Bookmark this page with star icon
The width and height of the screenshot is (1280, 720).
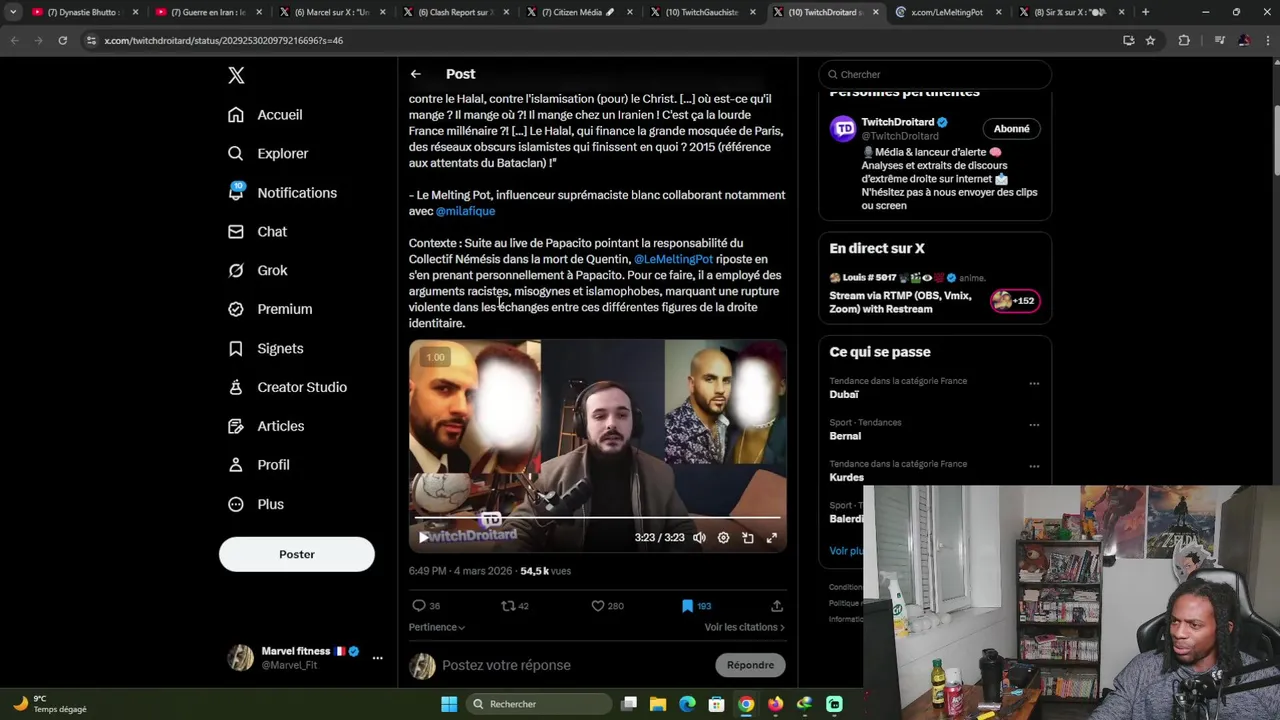(1150, 40)
